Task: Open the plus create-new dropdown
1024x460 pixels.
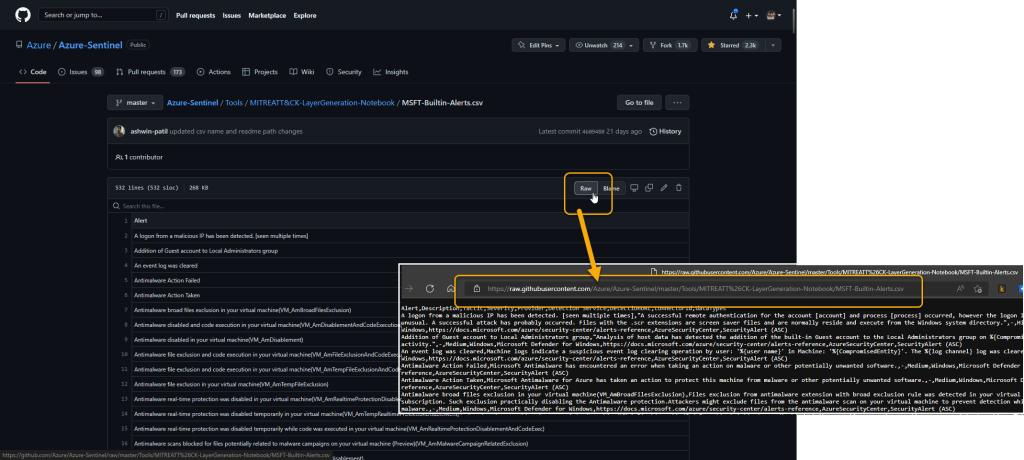Action: point(752,15)
